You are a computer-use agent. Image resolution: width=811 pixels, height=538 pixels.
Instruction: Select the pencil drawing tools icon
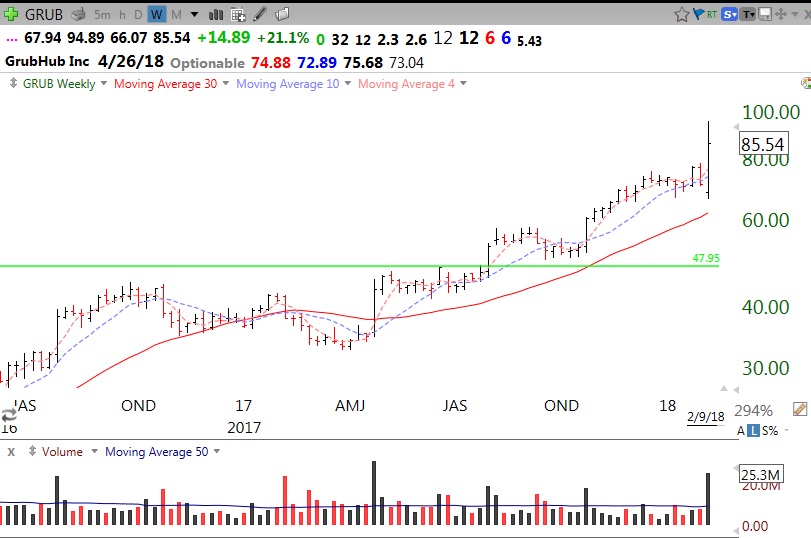click(260, 14)
